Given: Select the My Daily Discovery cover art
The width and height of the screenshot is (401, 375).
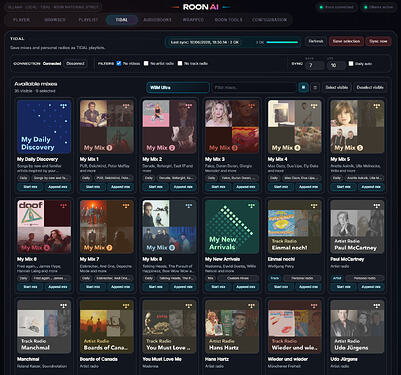Looking at the screenshot, I should click(44, 127).
